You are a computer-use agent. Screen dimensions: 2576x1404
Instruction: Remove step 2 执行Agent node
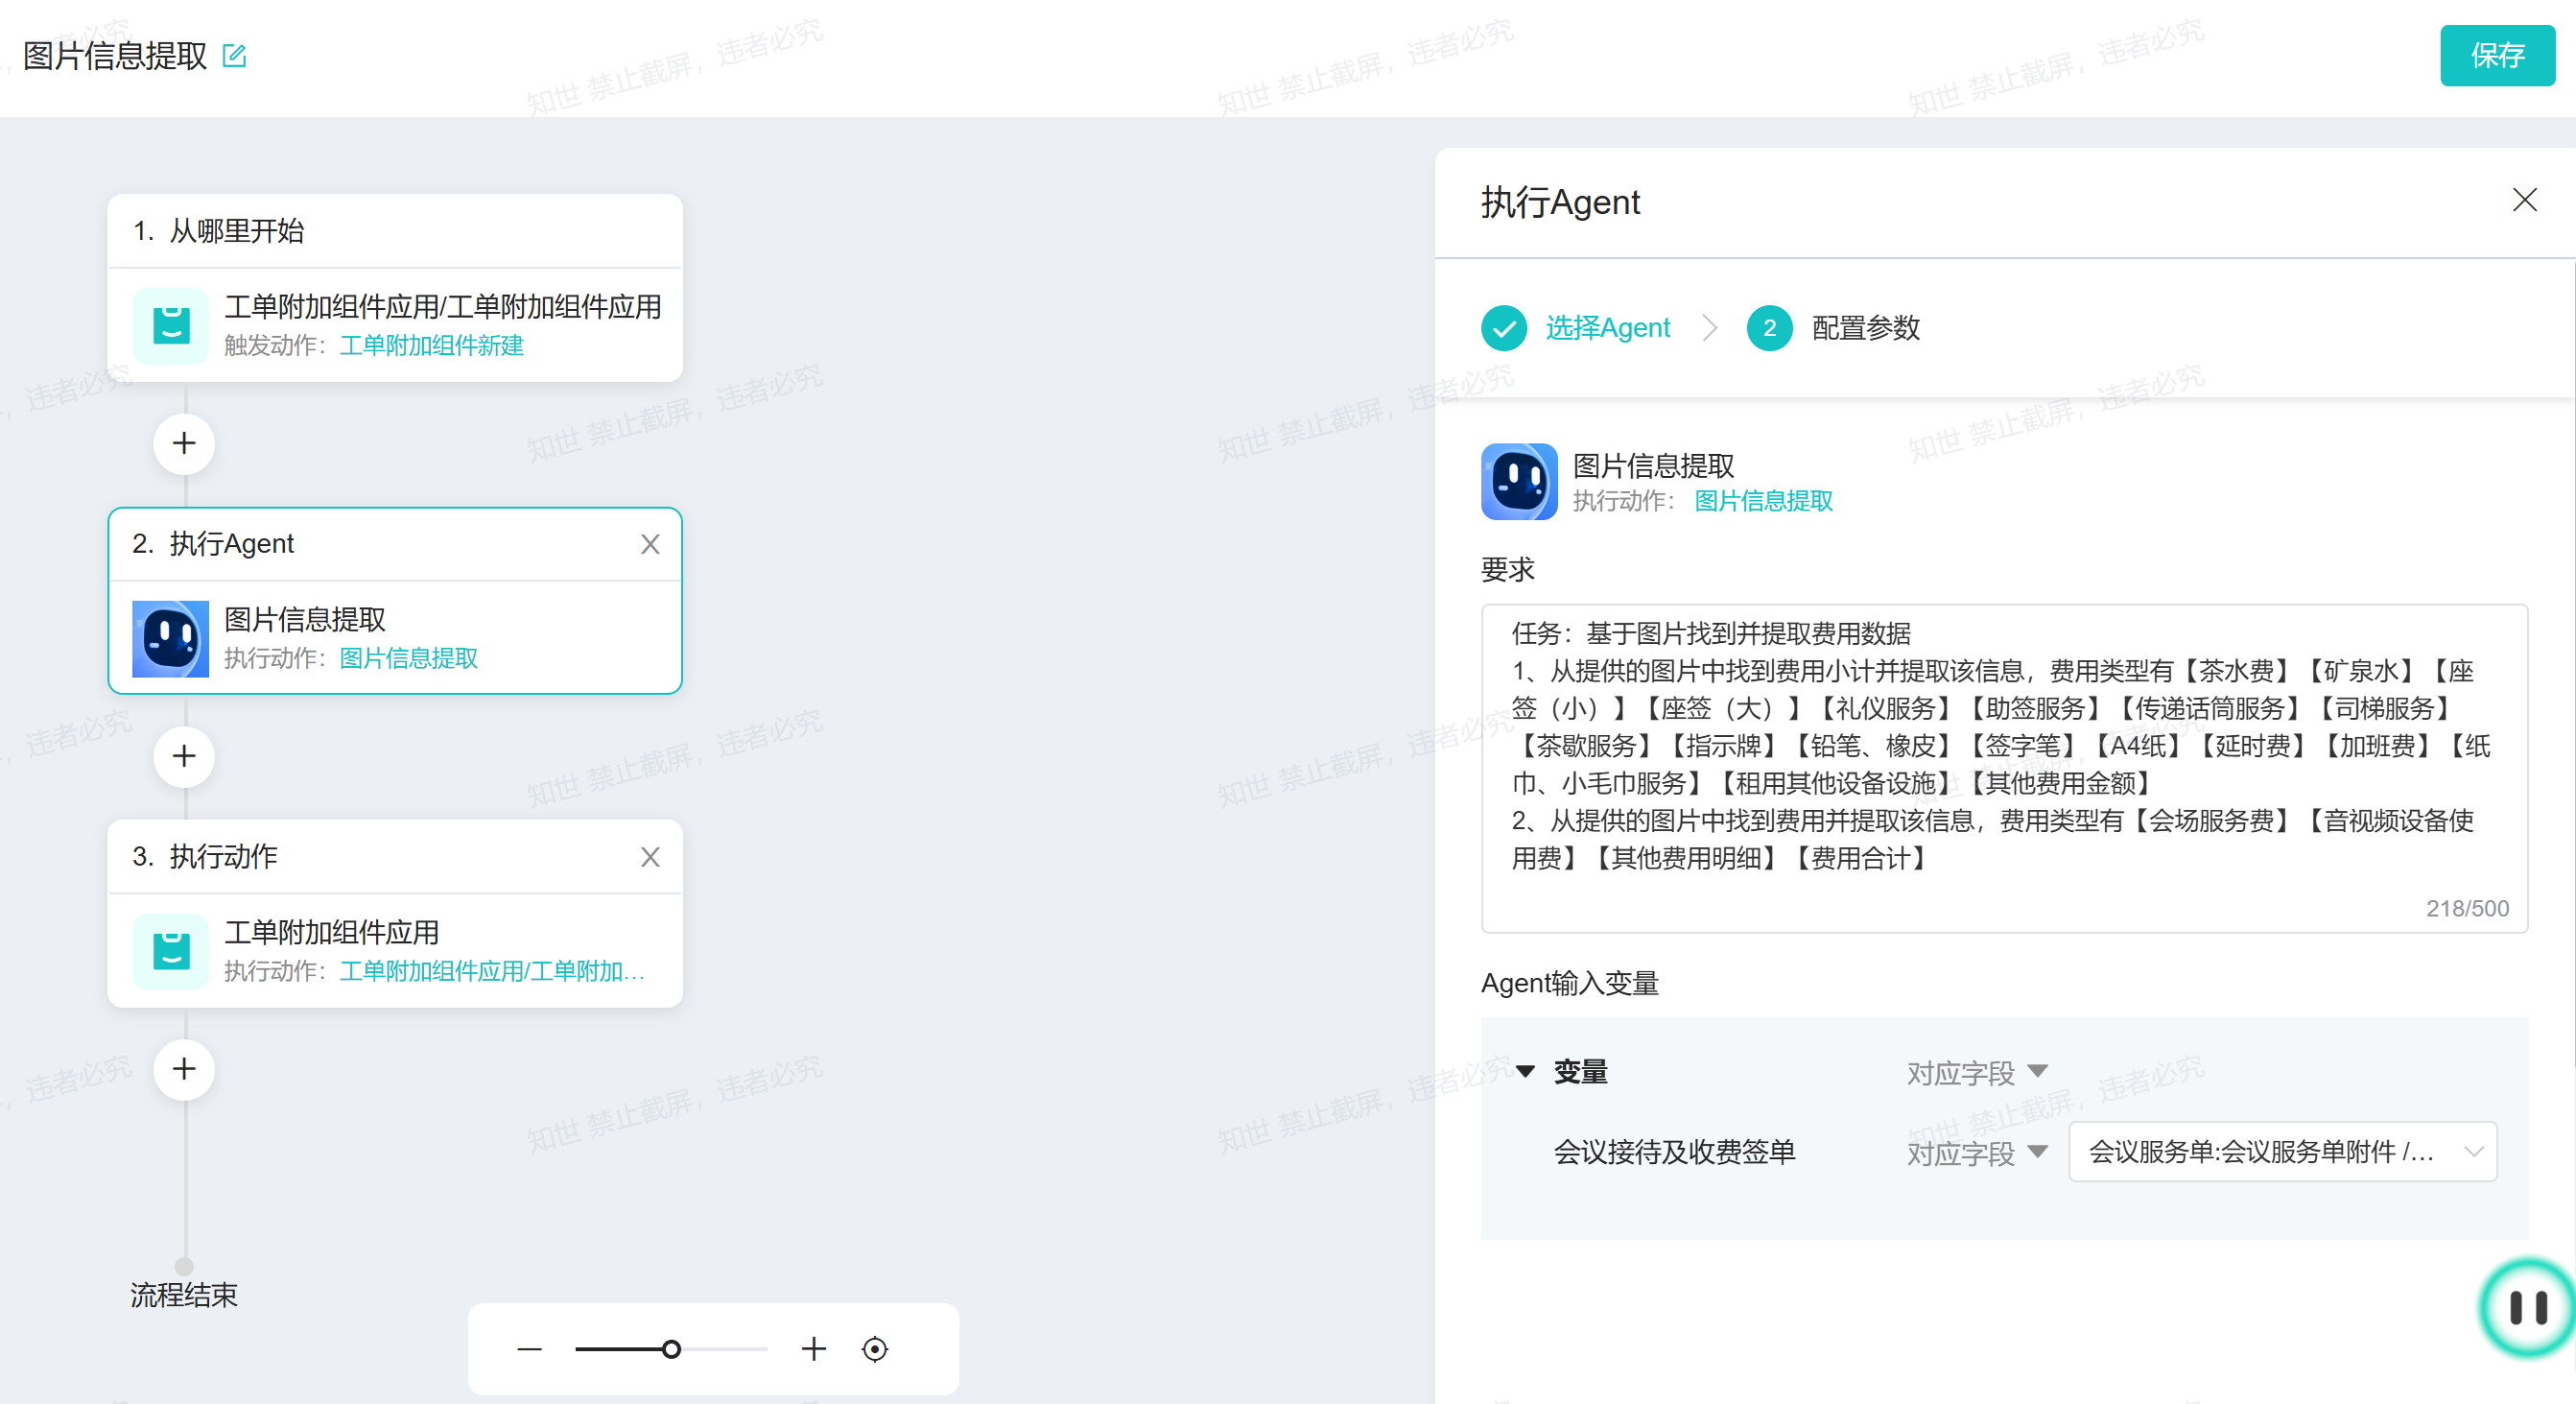tap(650, 544)
